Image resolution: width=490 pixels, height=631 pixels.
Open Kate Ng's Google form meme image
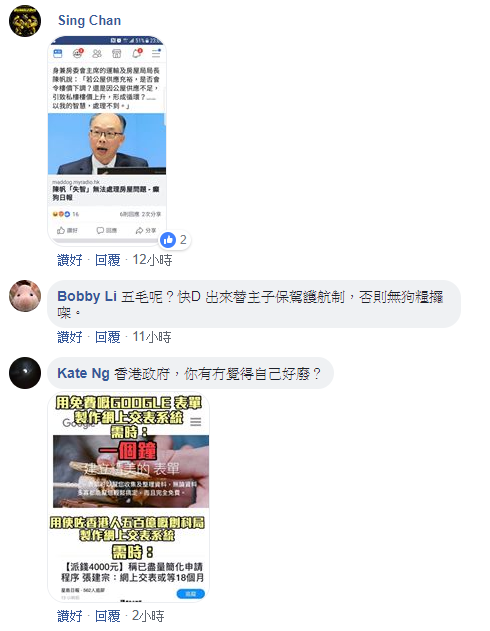pos(129,497)
